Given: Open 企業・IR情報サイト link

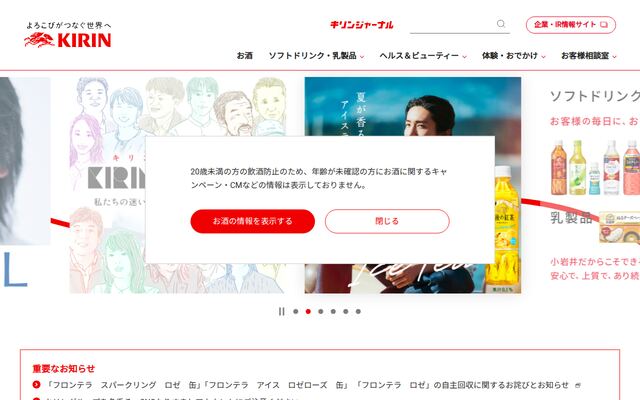Looking at the screenshot, I should (571, 24).
